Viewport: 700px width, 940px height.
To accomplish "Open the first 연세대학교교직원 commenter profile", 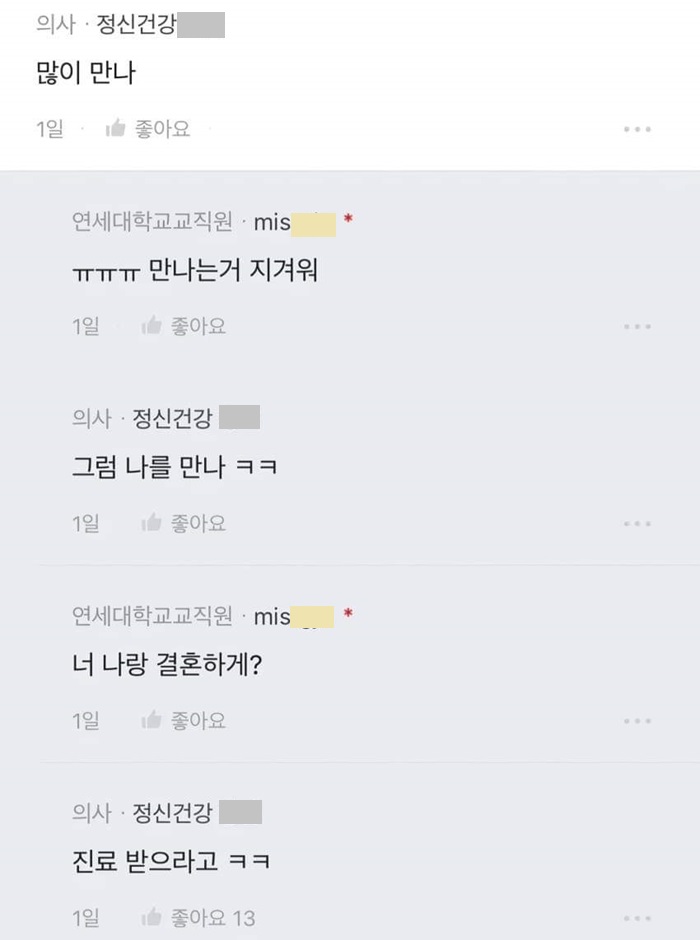I will [x=152, y=222].
